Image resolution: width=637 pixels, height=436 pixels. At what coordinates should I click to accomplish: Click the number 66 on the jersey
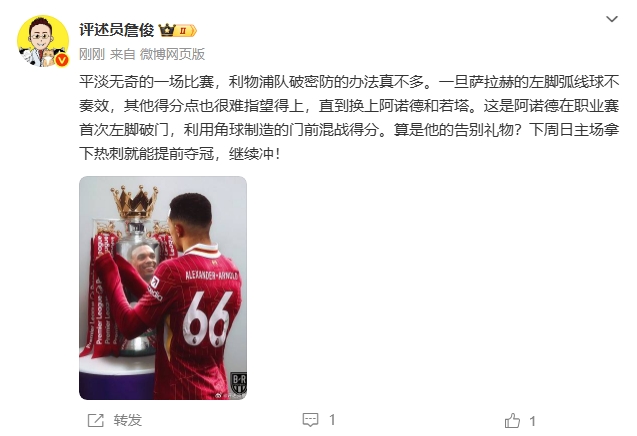(208, 319)
